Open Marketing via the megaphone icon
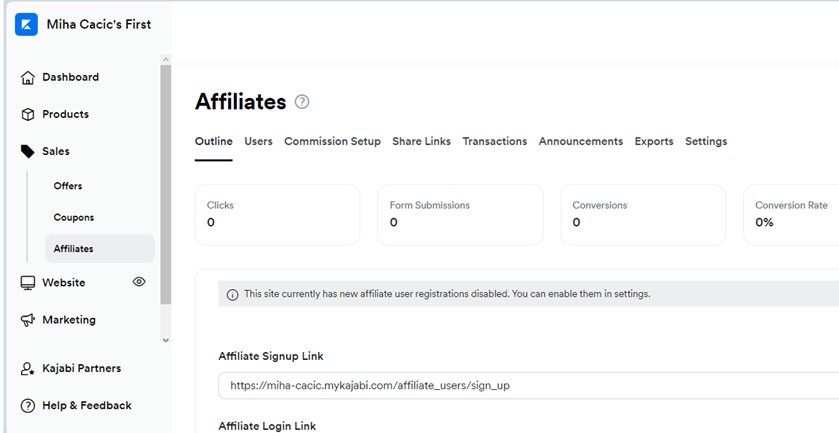This screenshot has width=839, height=433. click(x=28, y=320)
